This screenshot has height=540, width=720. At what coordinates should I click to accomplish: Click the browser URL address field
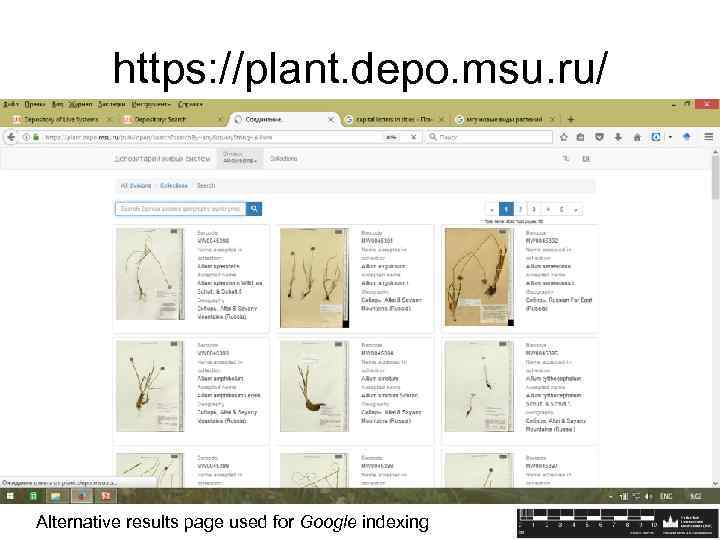[x=212, y=137]
